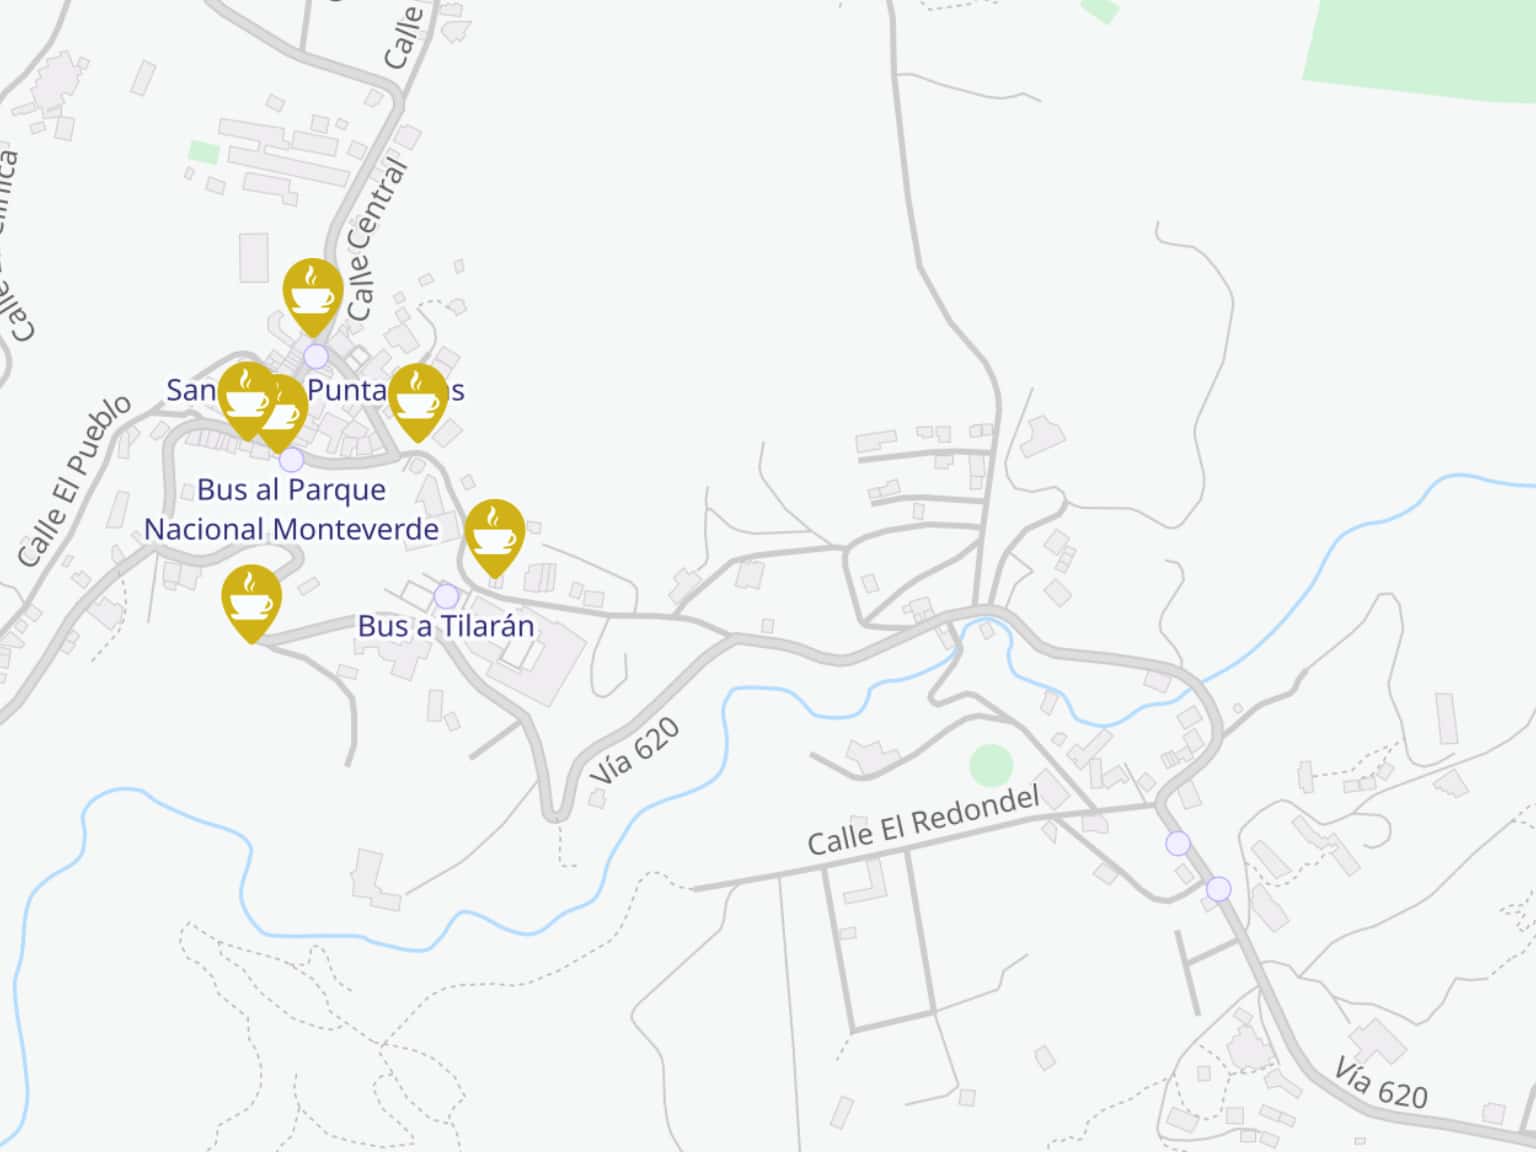Click the 'Vía 620' label in the bottom-right corner
The height and width of the screenshot is (1152, 1536).
coord(1381,1084)
